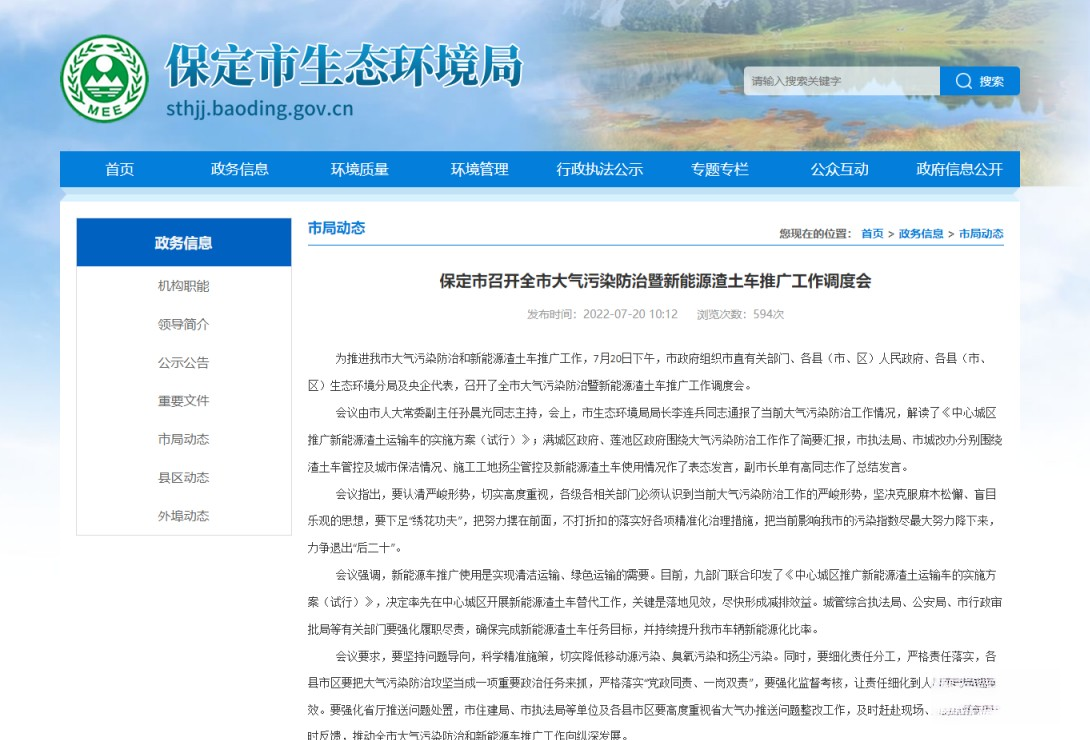Viewport: 1090px width, 740px height.
Task: Open the 政府信息公开 navigation menu
Action: coord(957,169)
